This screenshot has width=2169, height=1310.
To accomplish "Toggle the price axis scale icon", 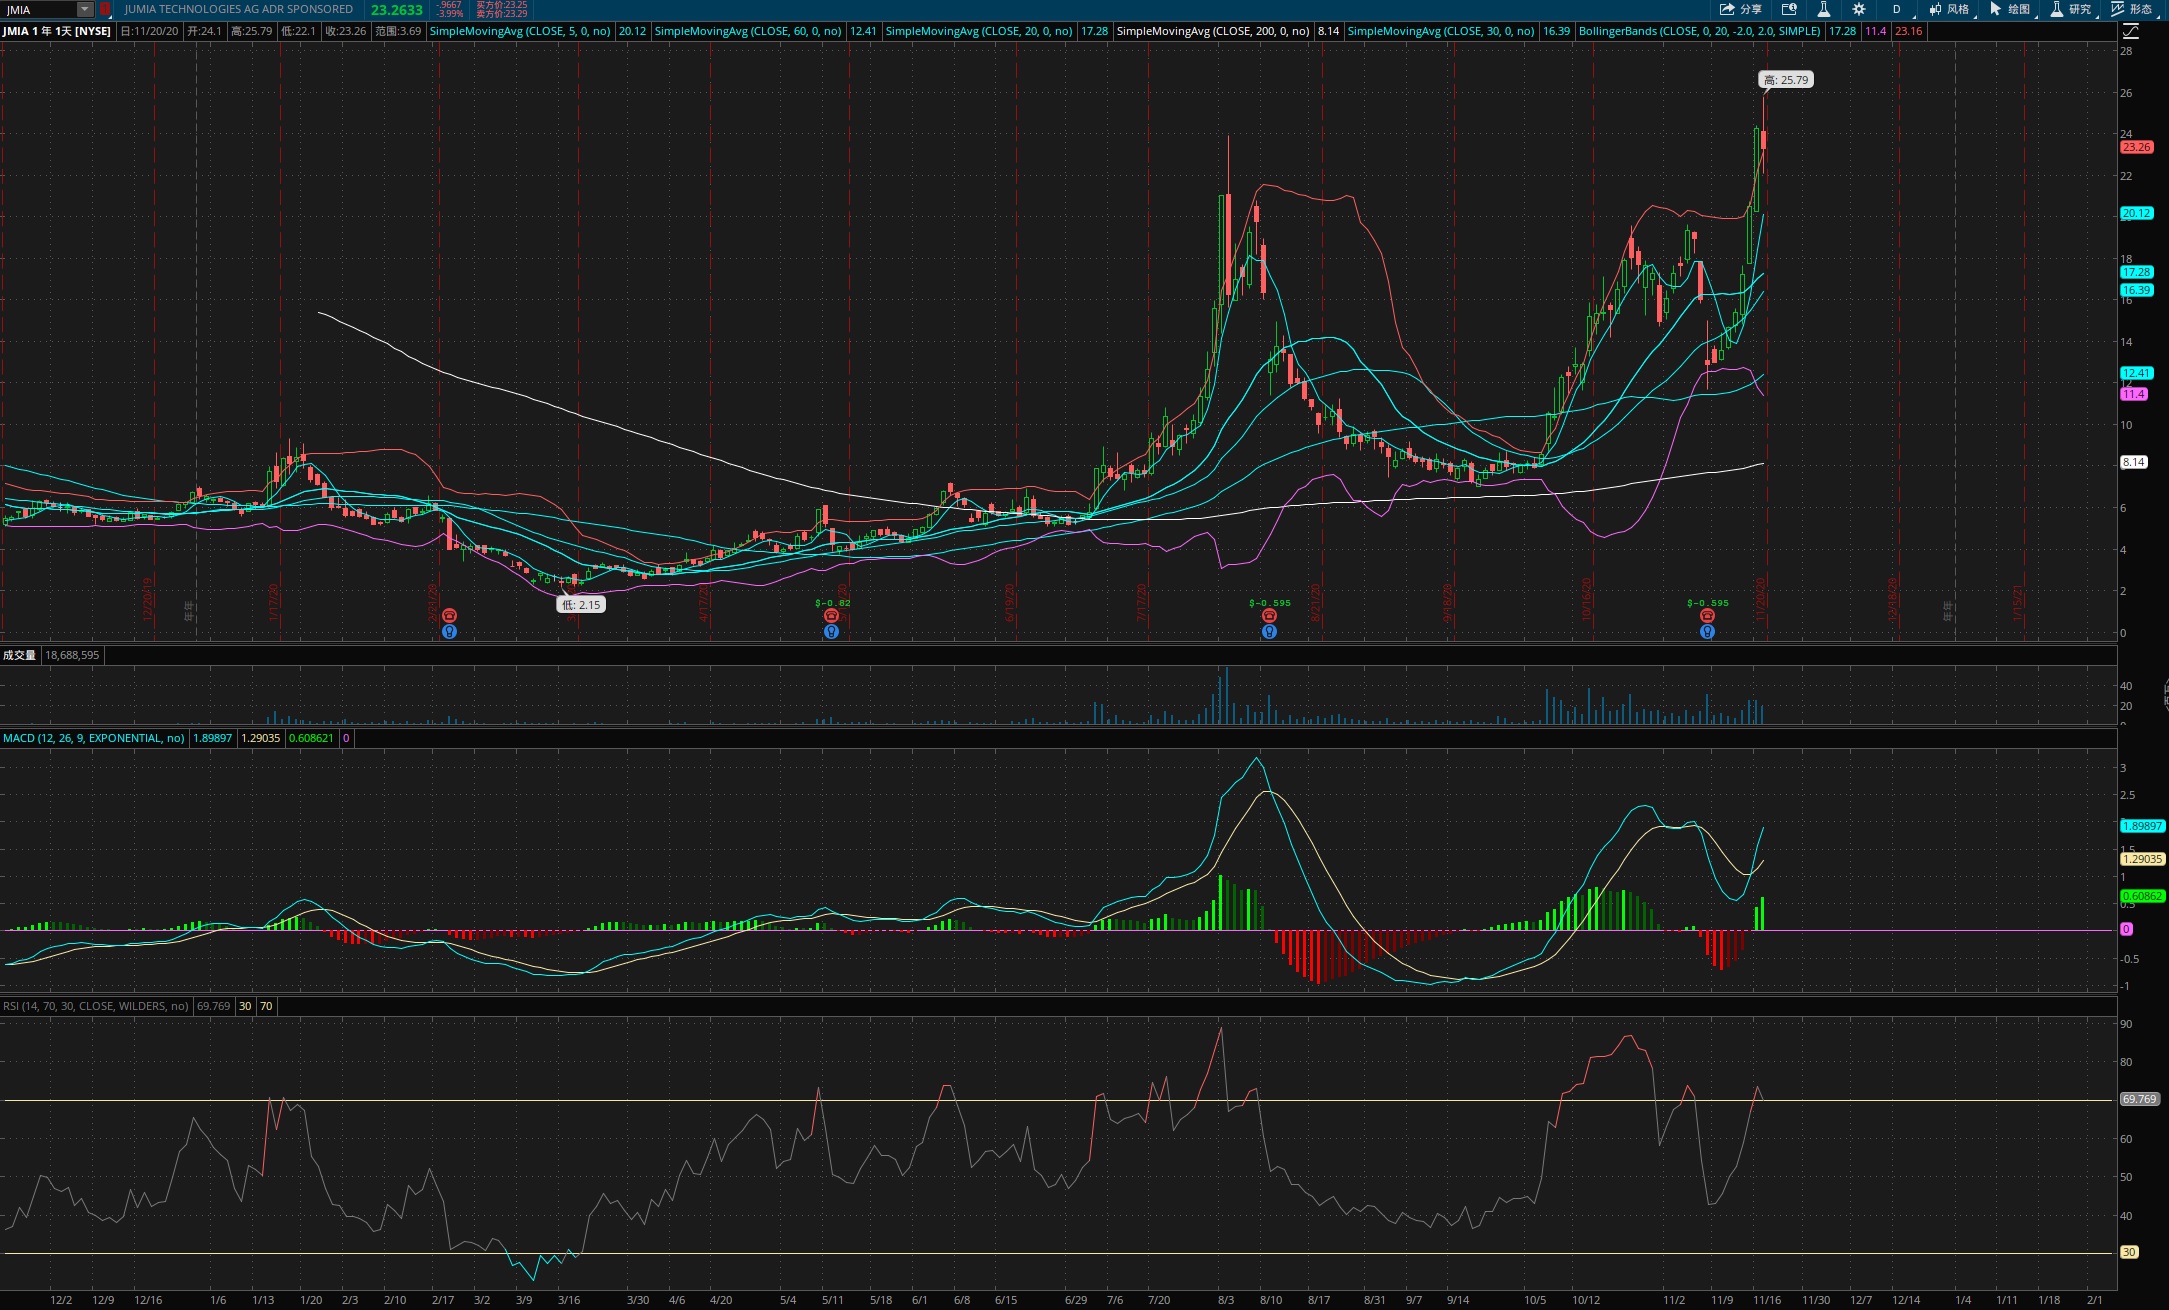I will coord(2130,31).
